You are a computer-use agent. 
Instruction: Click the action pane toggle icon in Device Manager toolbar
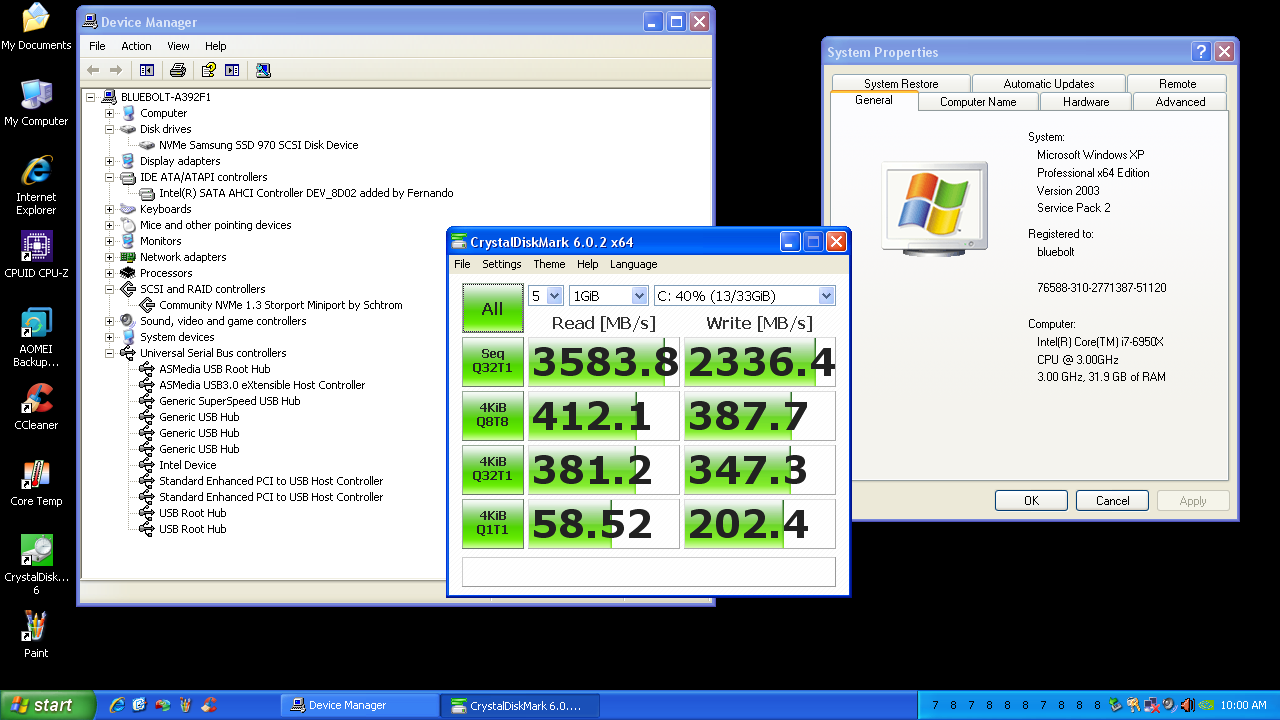pyautogui.click(x=232, y=70)
